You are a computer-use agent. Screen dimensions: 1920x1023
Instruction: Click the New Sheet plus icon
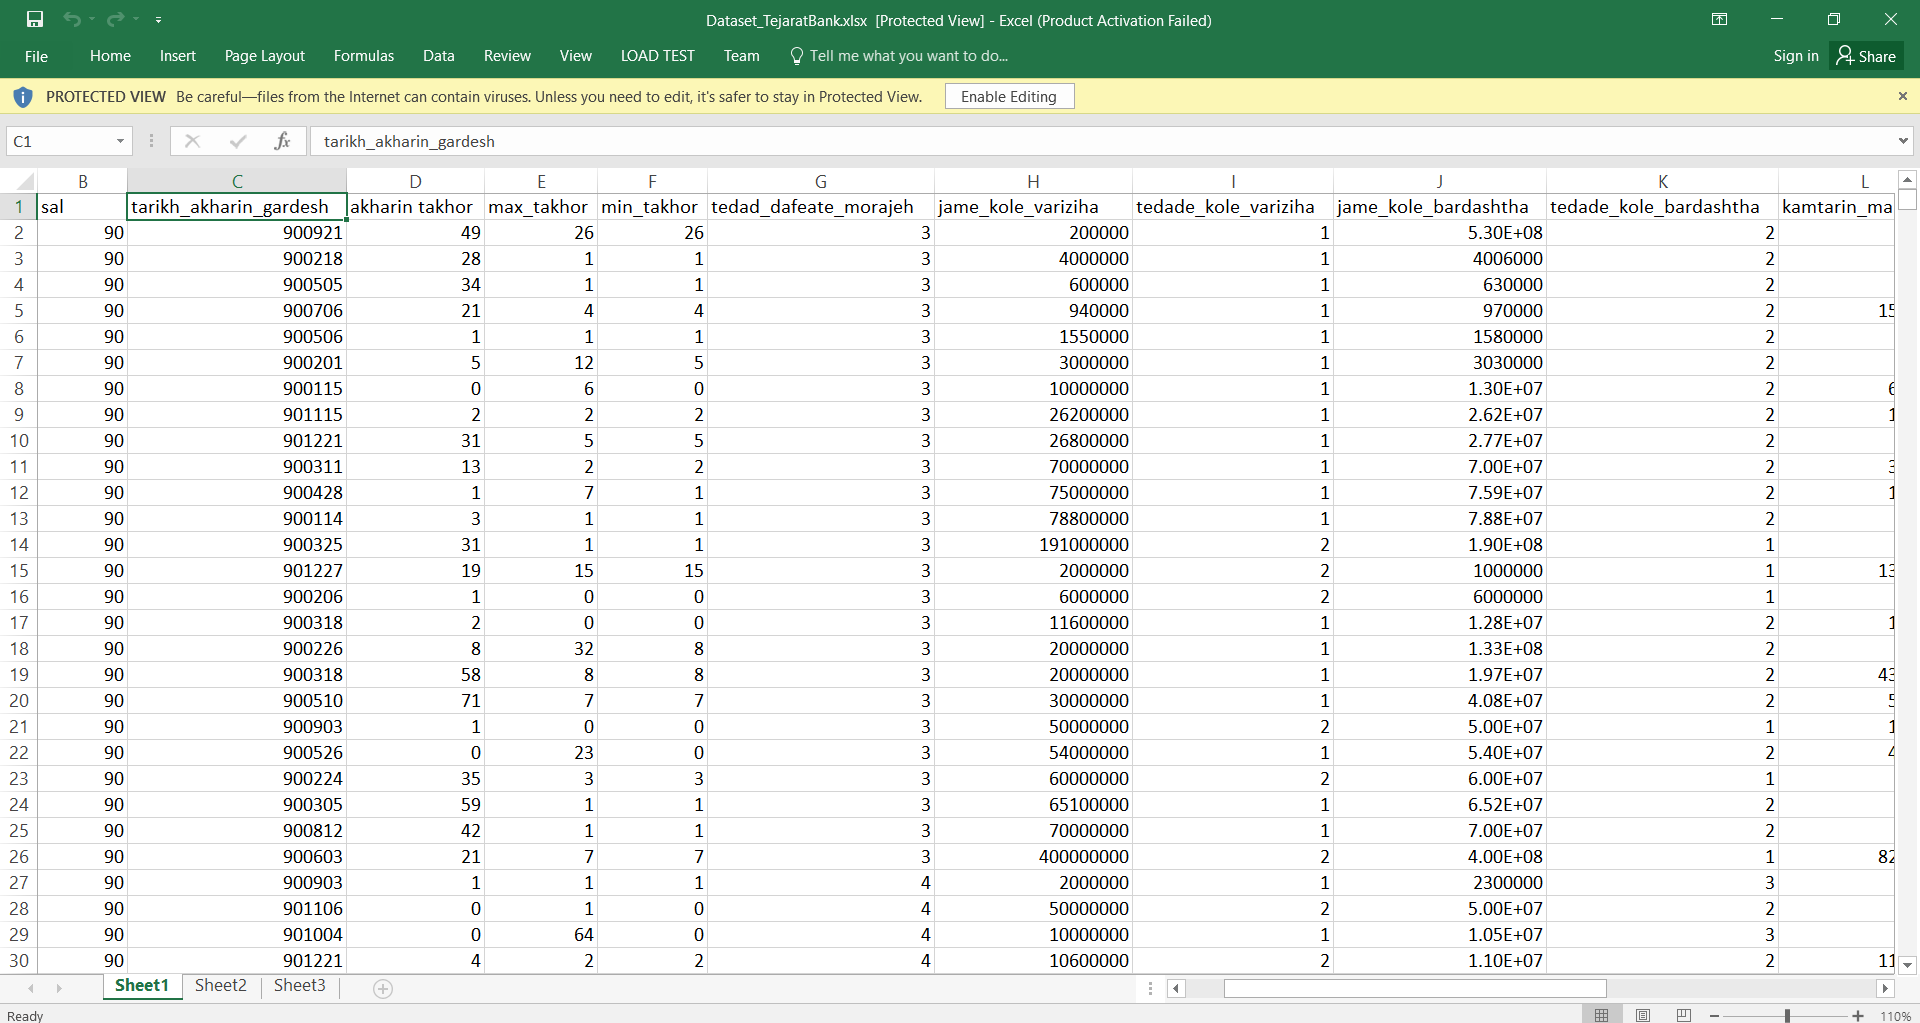click(382, 988)
